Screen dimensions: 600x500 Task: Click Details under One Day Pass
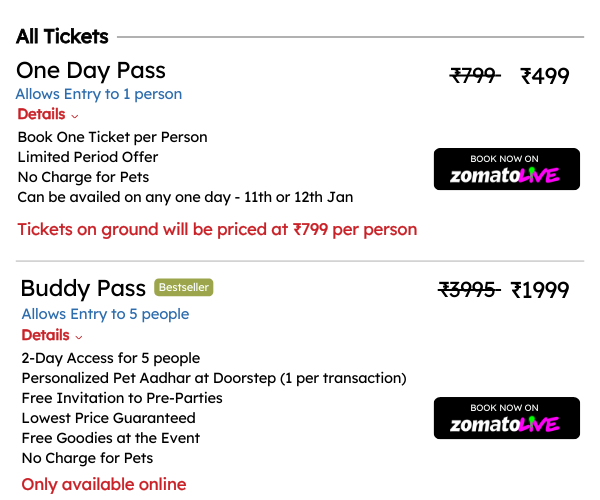[41, 114]
